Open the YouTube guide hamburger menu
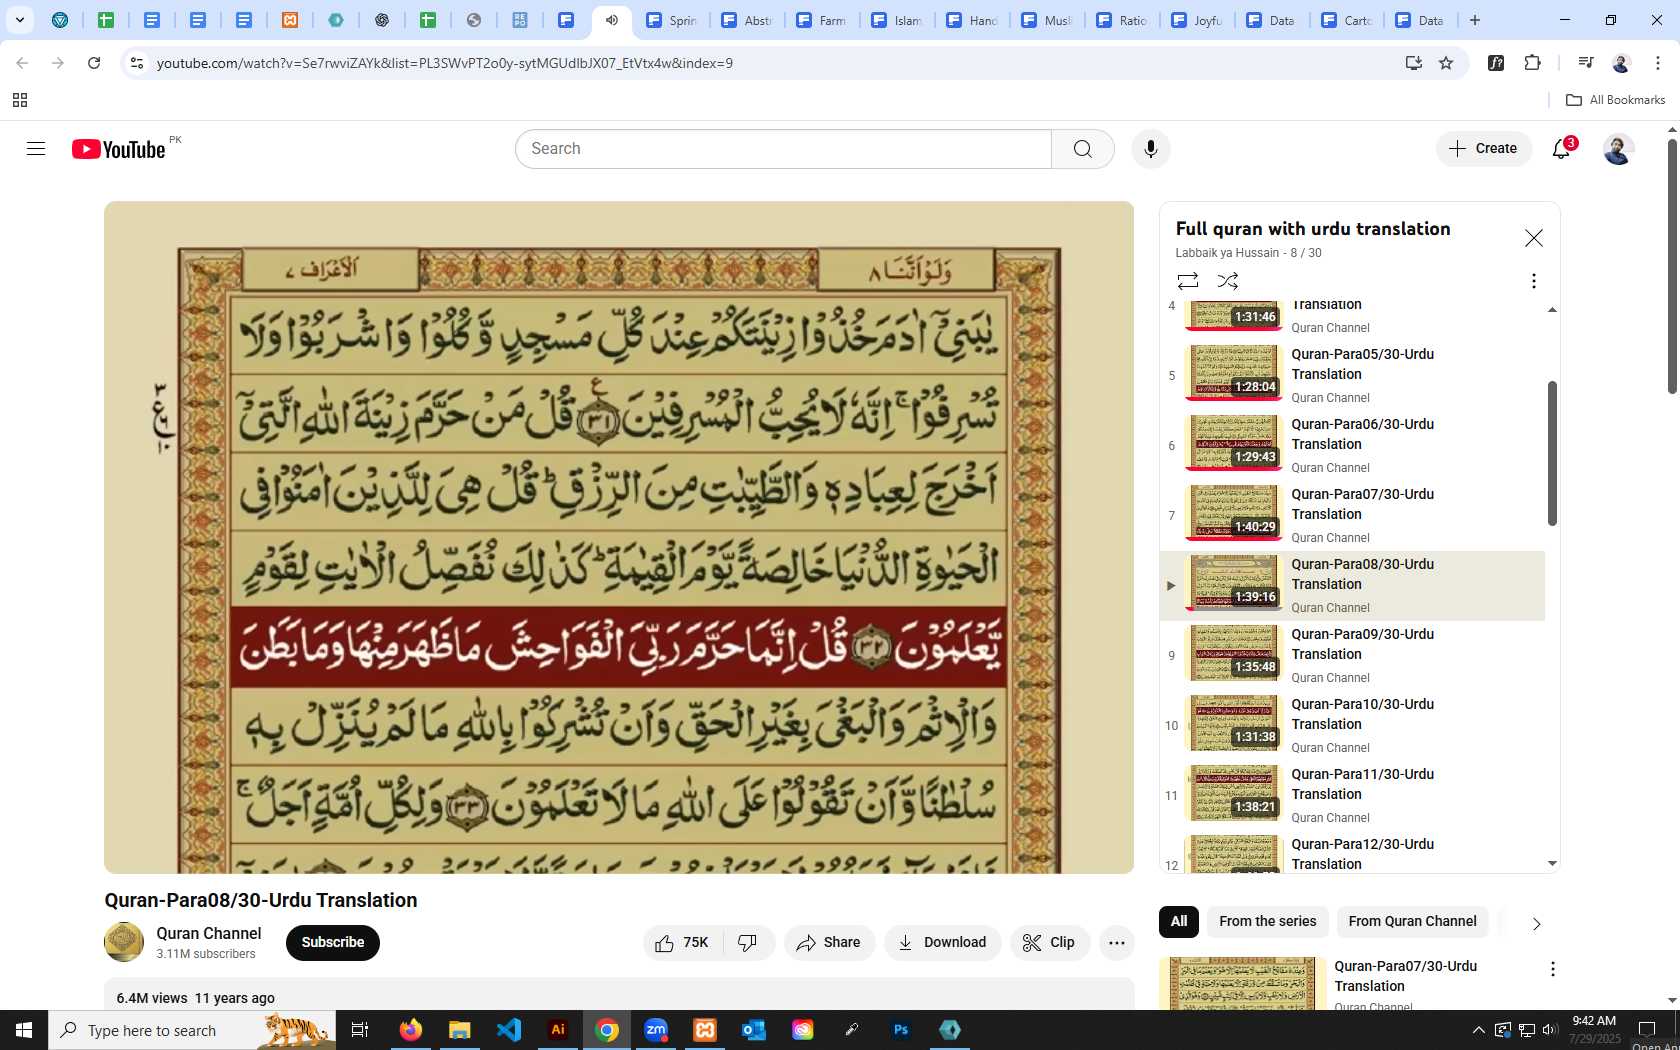This screenshot has width=1680, height=1050. 36,149
